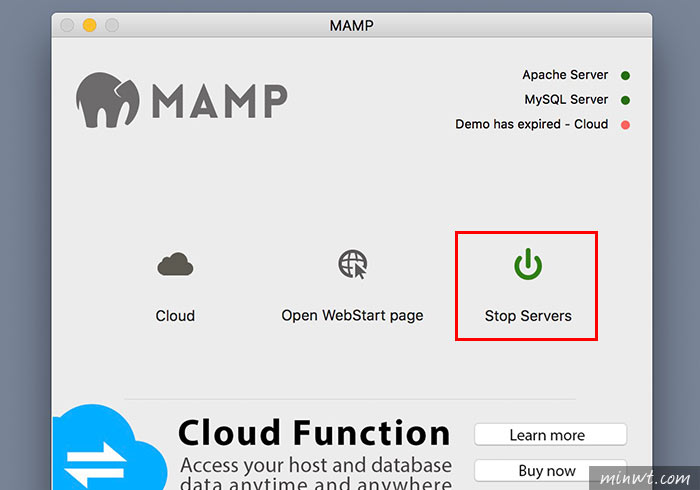Image resolution: width=700 pixels, height=490 pixels.
Task: Click the MAMP logo wordmark text
Action: click(x=220, y=101)
